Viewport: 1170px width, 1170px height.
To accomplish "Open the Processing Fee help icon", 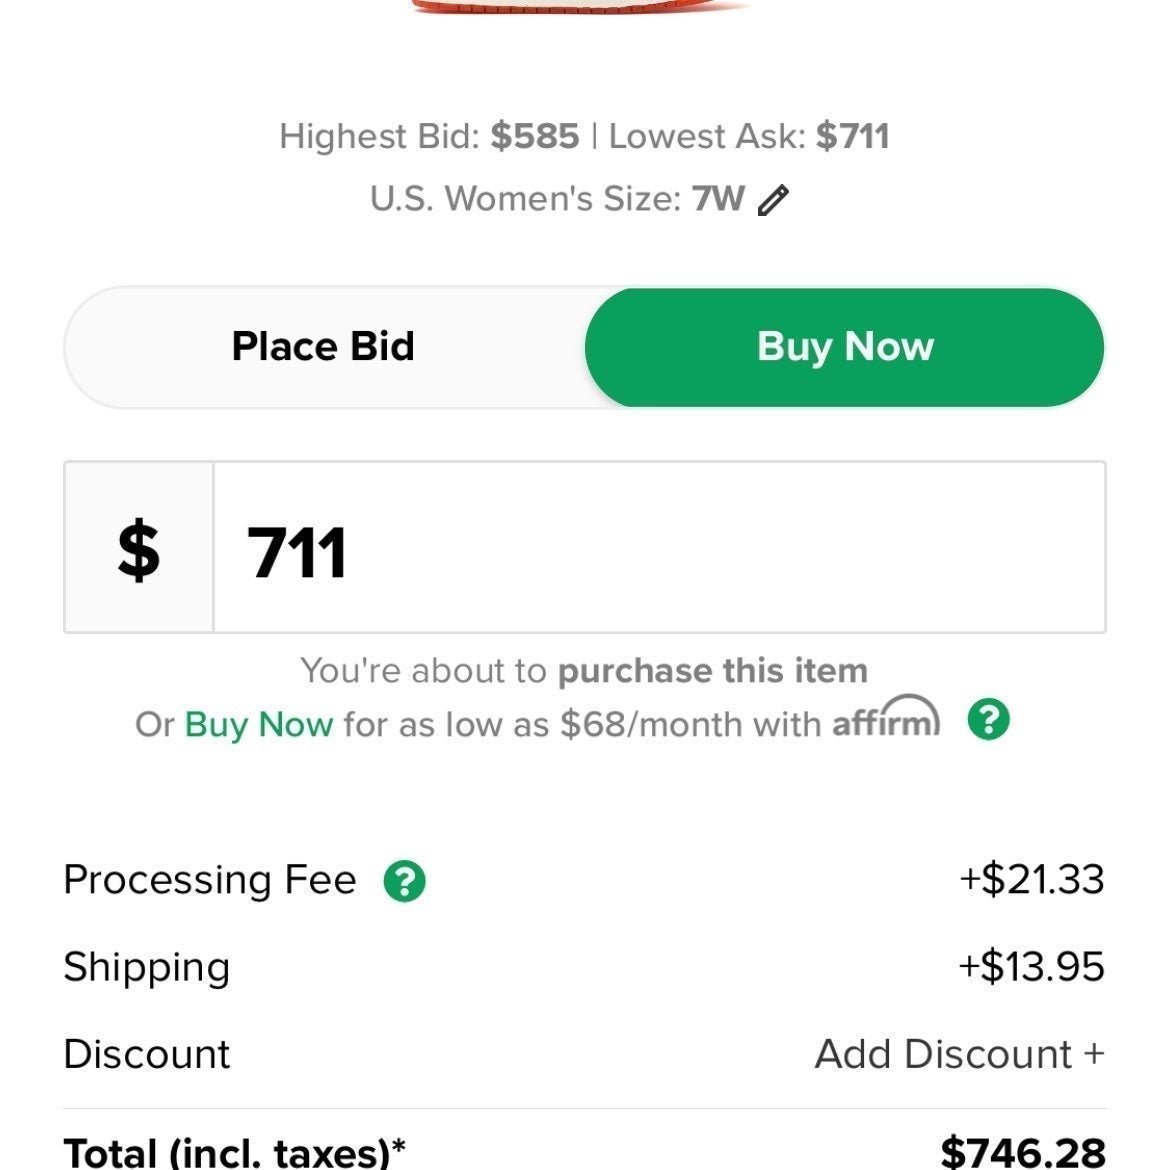I will click(404, 880).
